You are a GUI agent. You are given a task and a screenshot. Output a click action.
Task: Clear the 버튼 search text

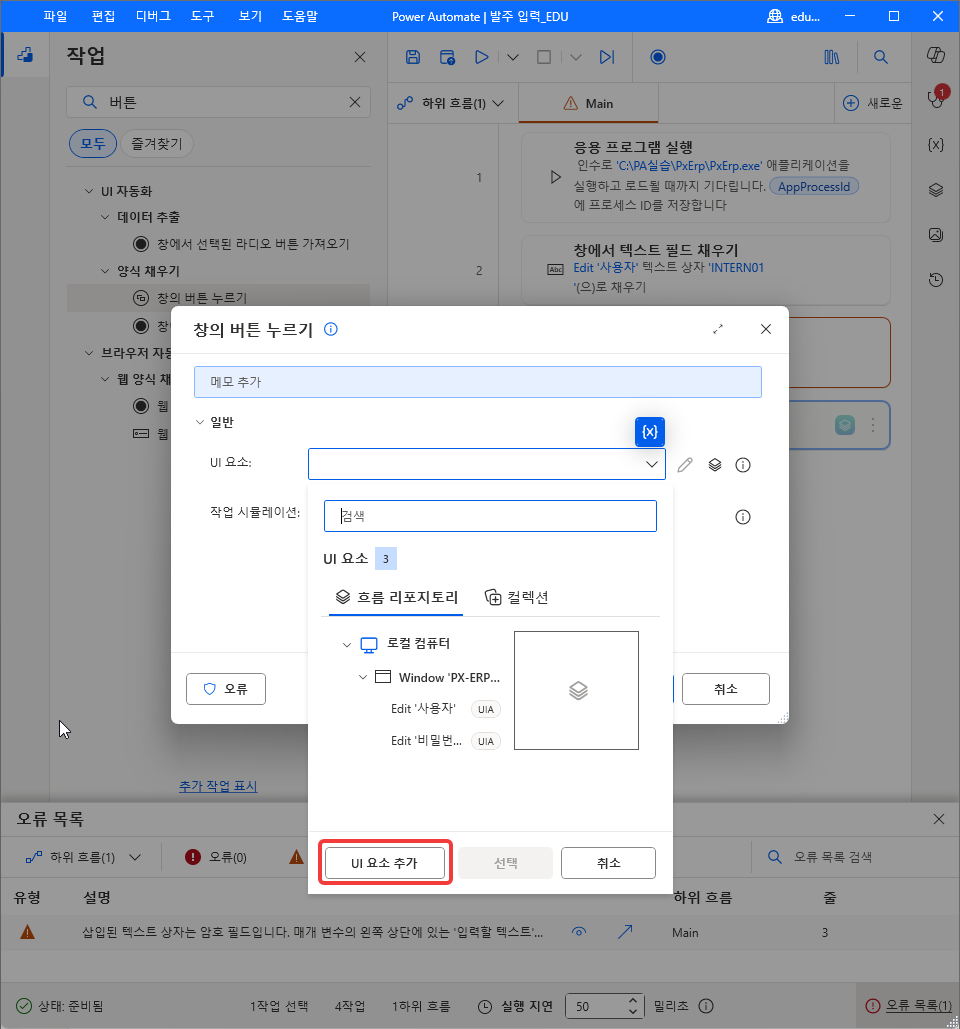(354, 102)
